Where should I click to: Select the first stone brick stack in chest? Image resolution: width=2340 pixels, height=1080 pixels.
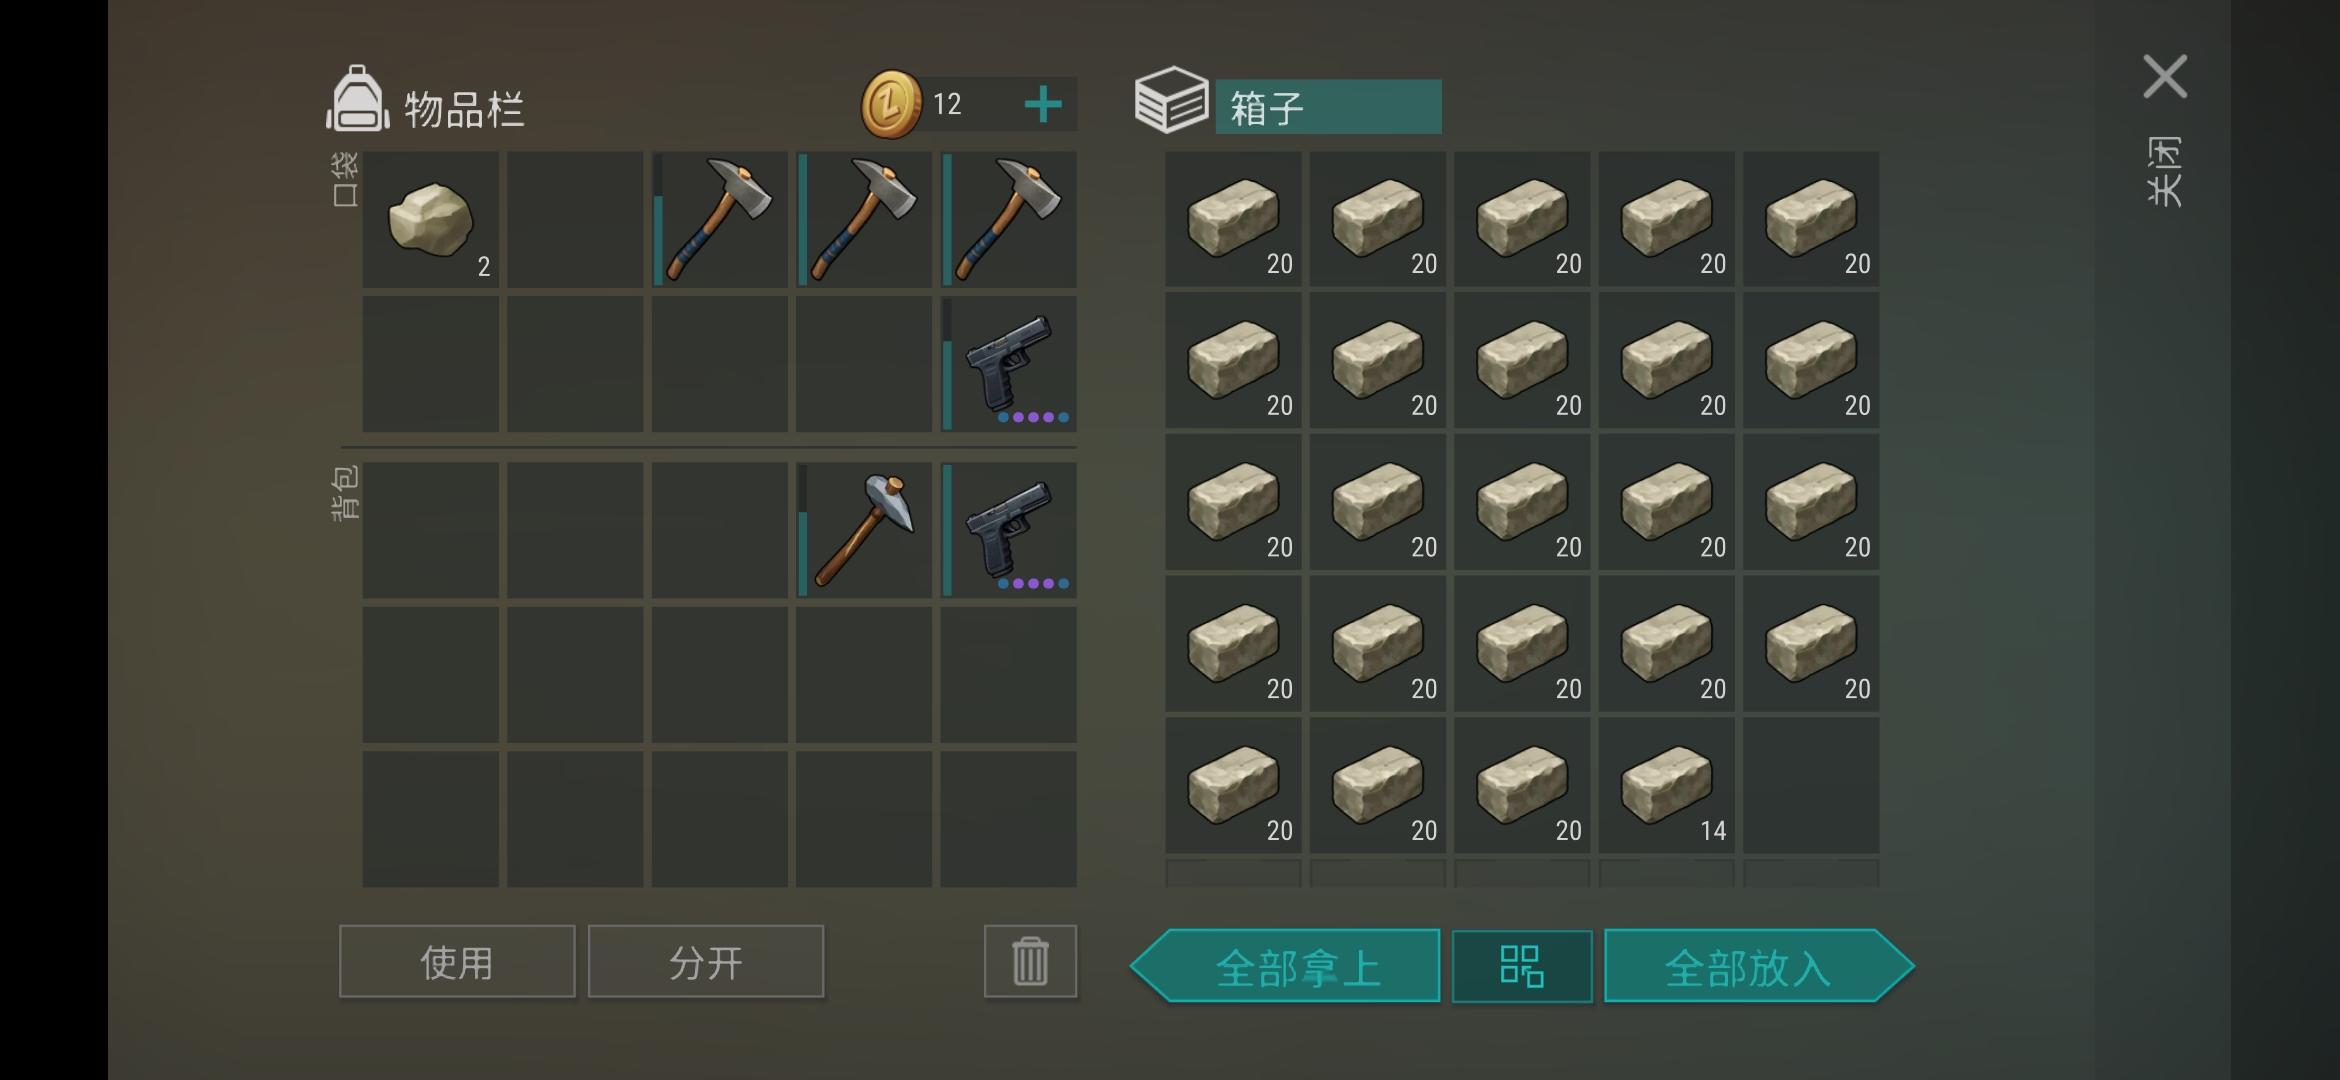pyautogui.click(x=1233, y=220)
